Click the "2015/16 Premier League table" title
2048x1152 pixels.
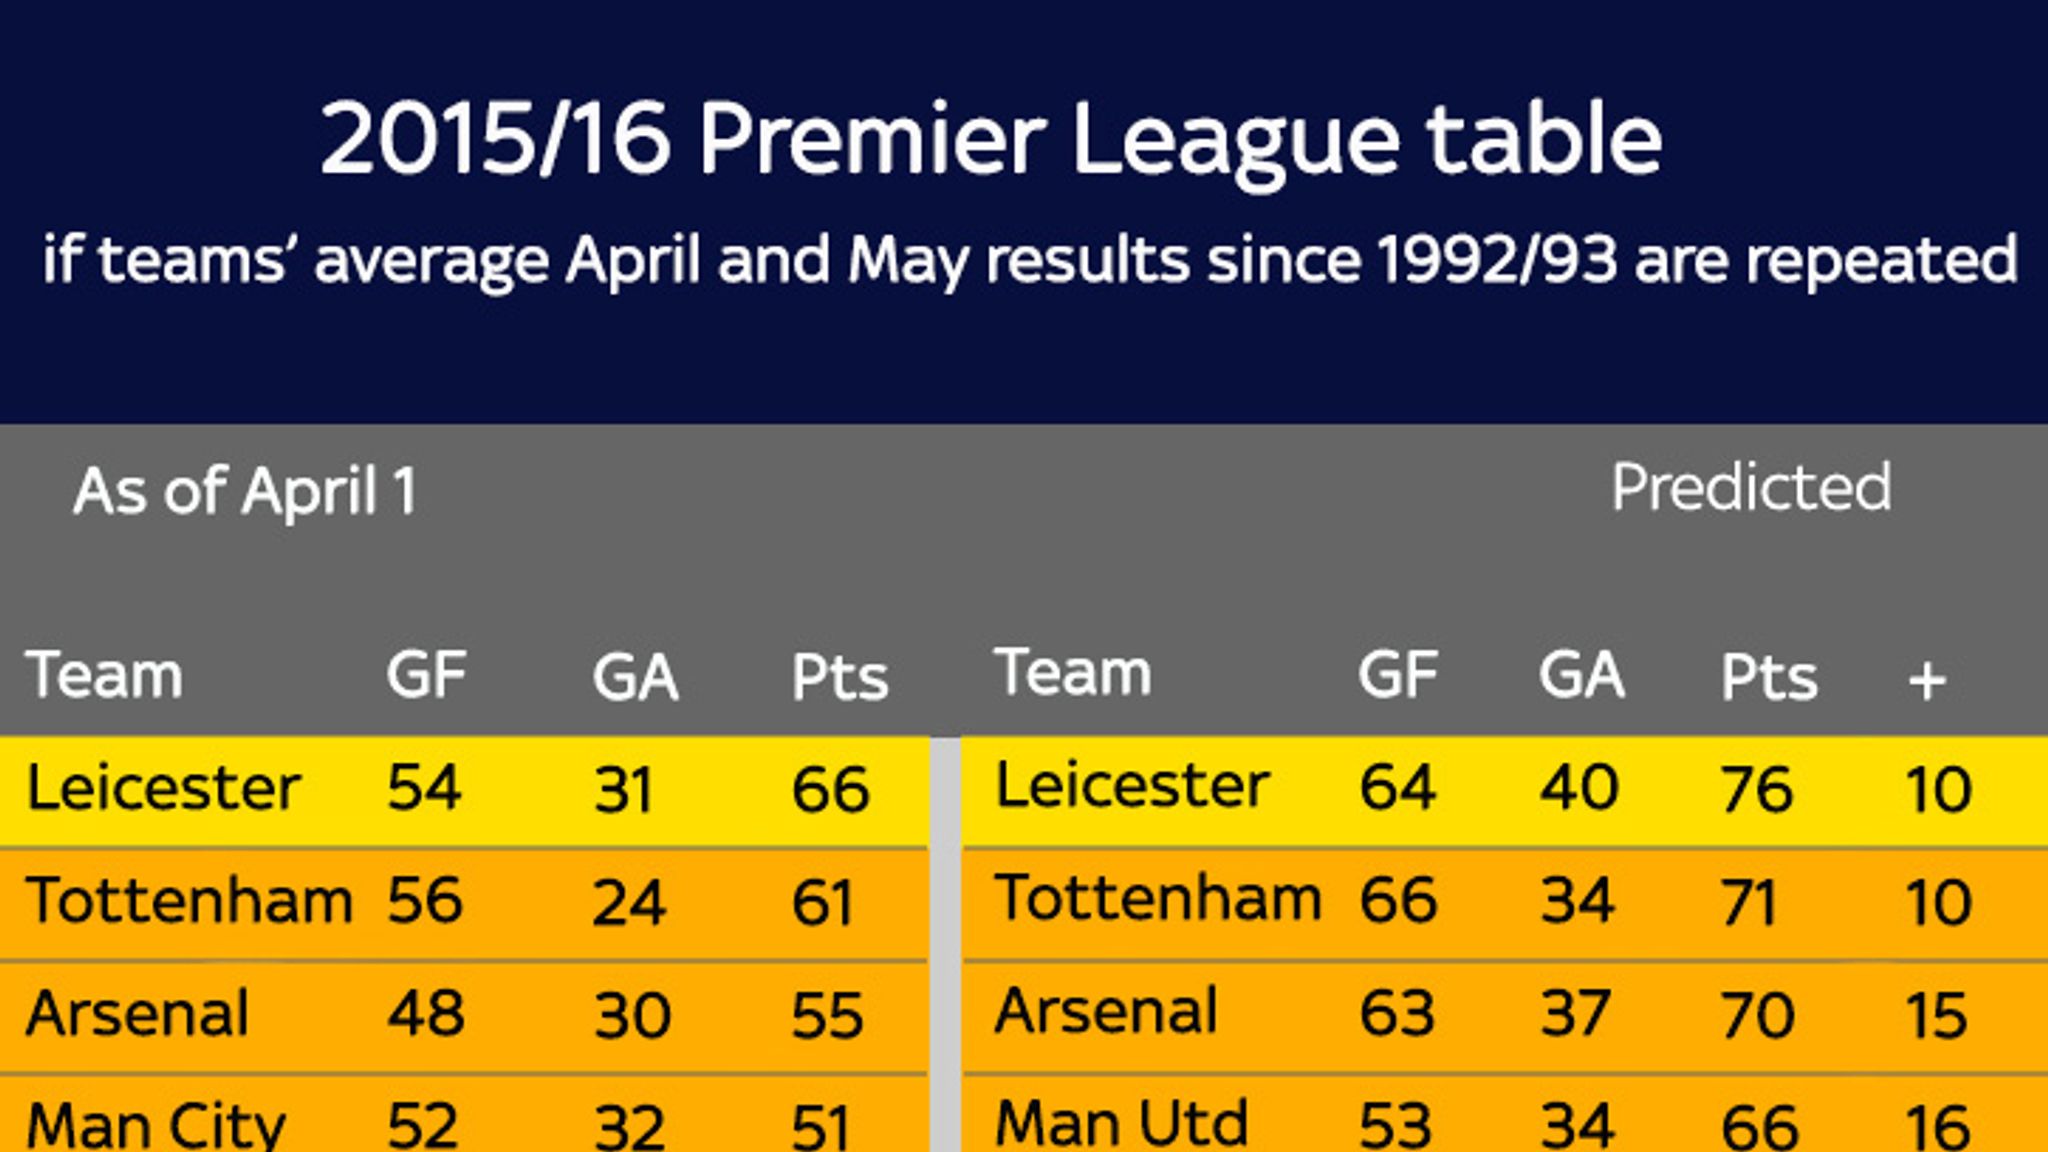[x=990, y=140]
